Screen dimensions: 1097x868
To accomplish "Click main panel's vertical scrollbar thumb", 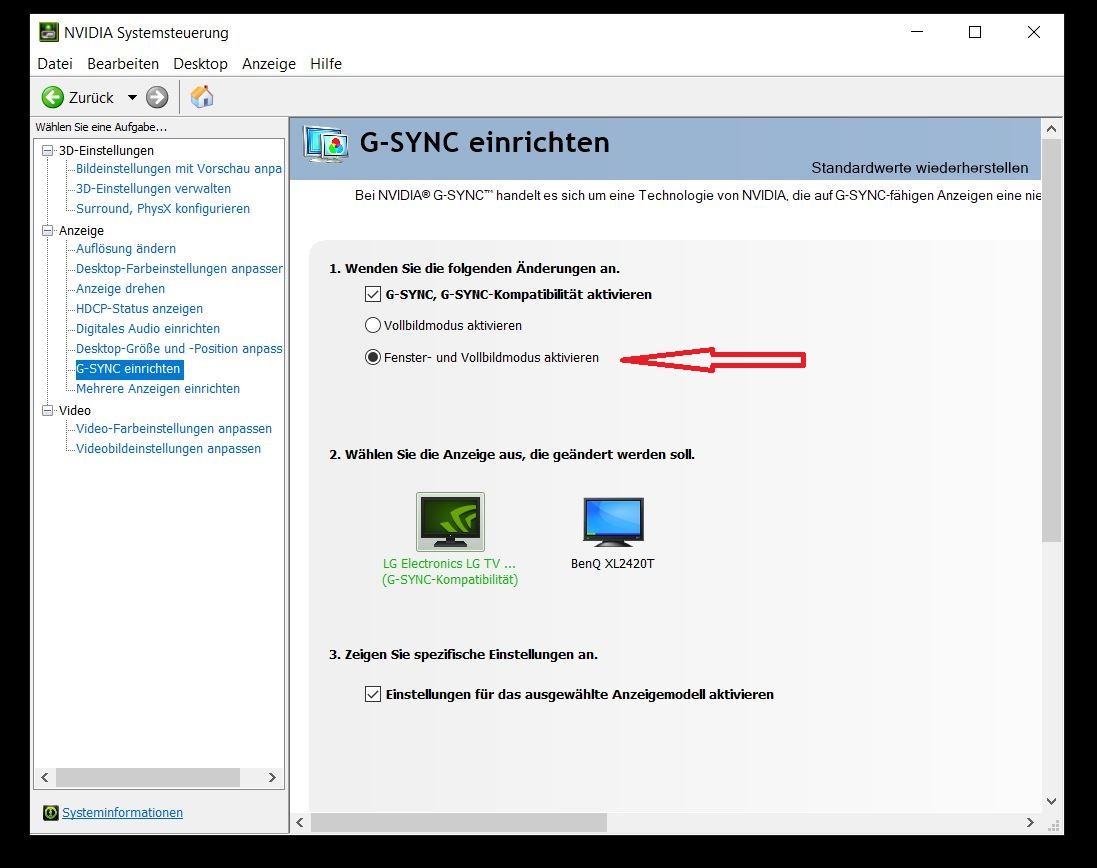I will [1051, 340].
